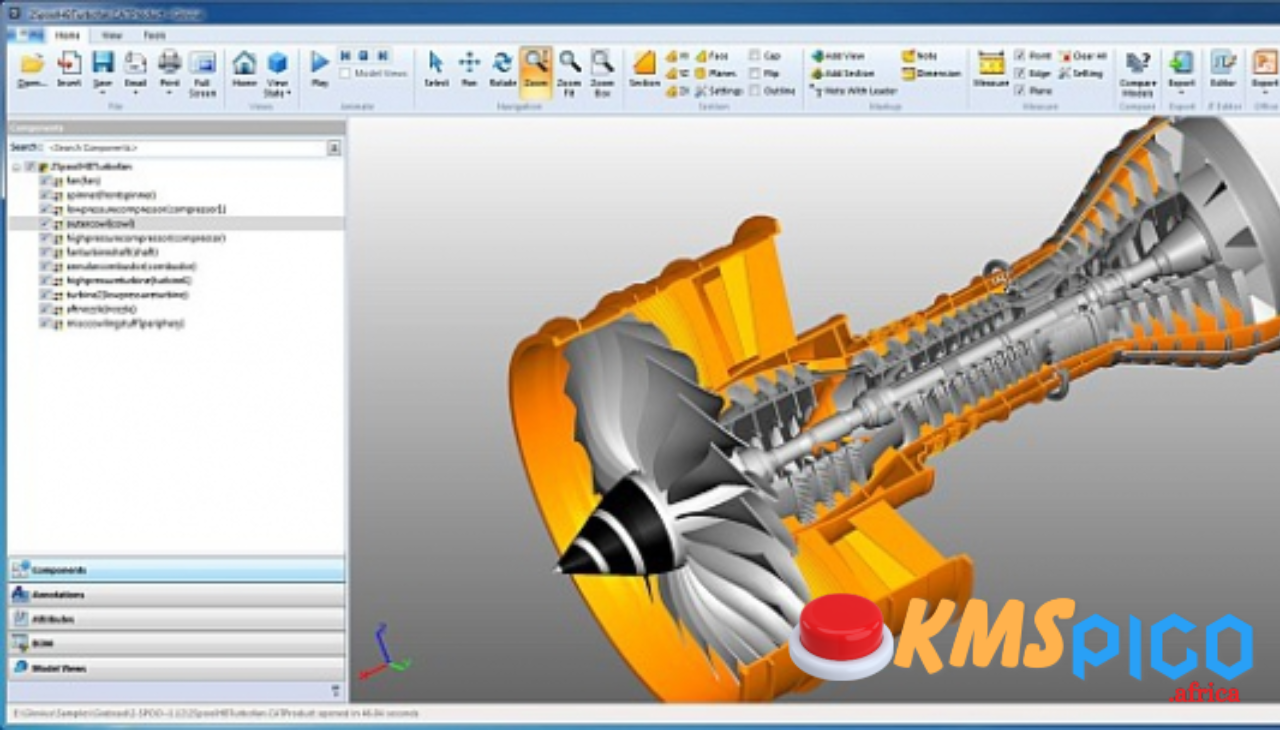This screenshot has height=730, width=1280.
Task: Jump to the first model view in Animate
Action: pyautogui.click(x=345, y=56)
